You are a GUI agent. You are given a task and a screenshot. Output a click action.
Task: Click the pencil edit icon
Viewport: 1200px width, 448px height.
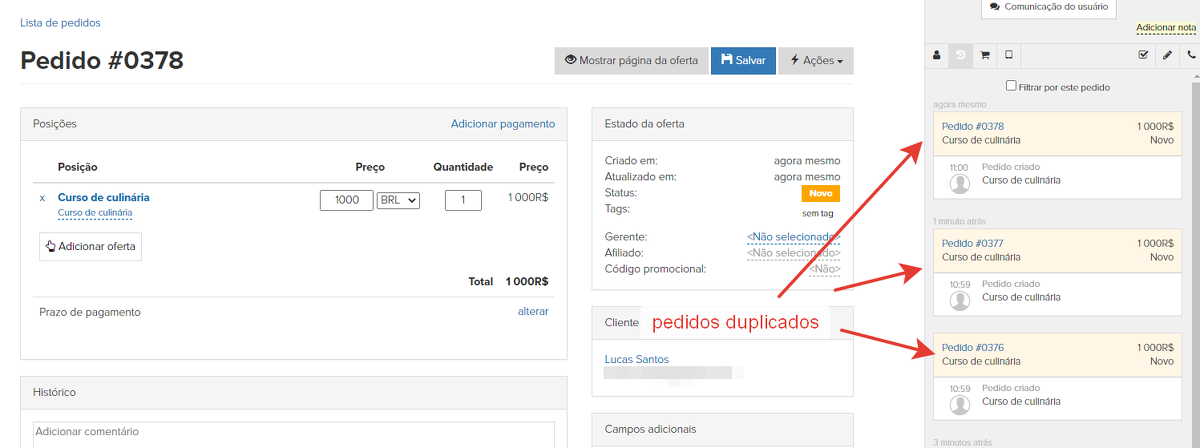click(x=1167, y=55)
